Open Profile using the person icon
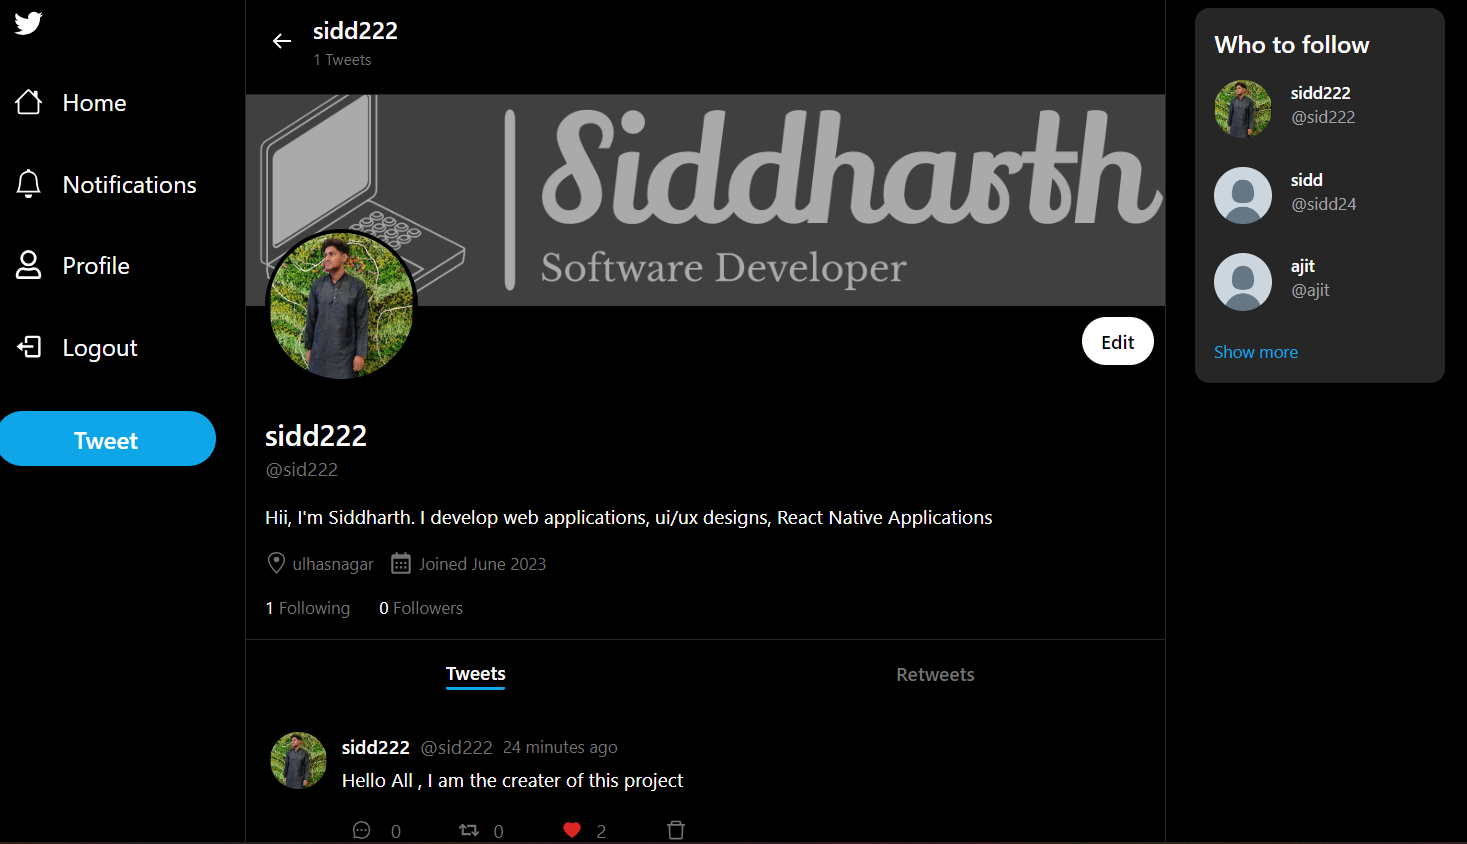This screenshot has width=1467, height=844. coord(29,264)
